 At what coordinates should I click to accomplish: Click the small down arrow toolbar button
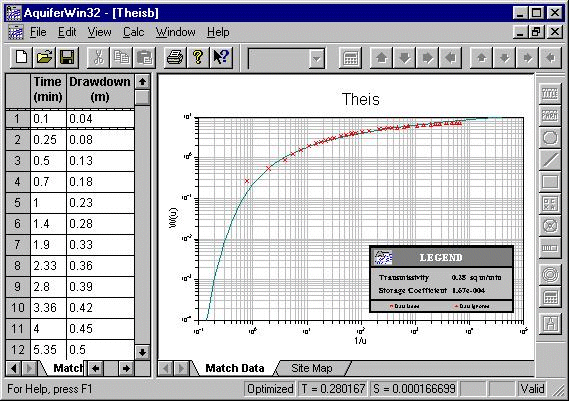click(x=504, y=57)
